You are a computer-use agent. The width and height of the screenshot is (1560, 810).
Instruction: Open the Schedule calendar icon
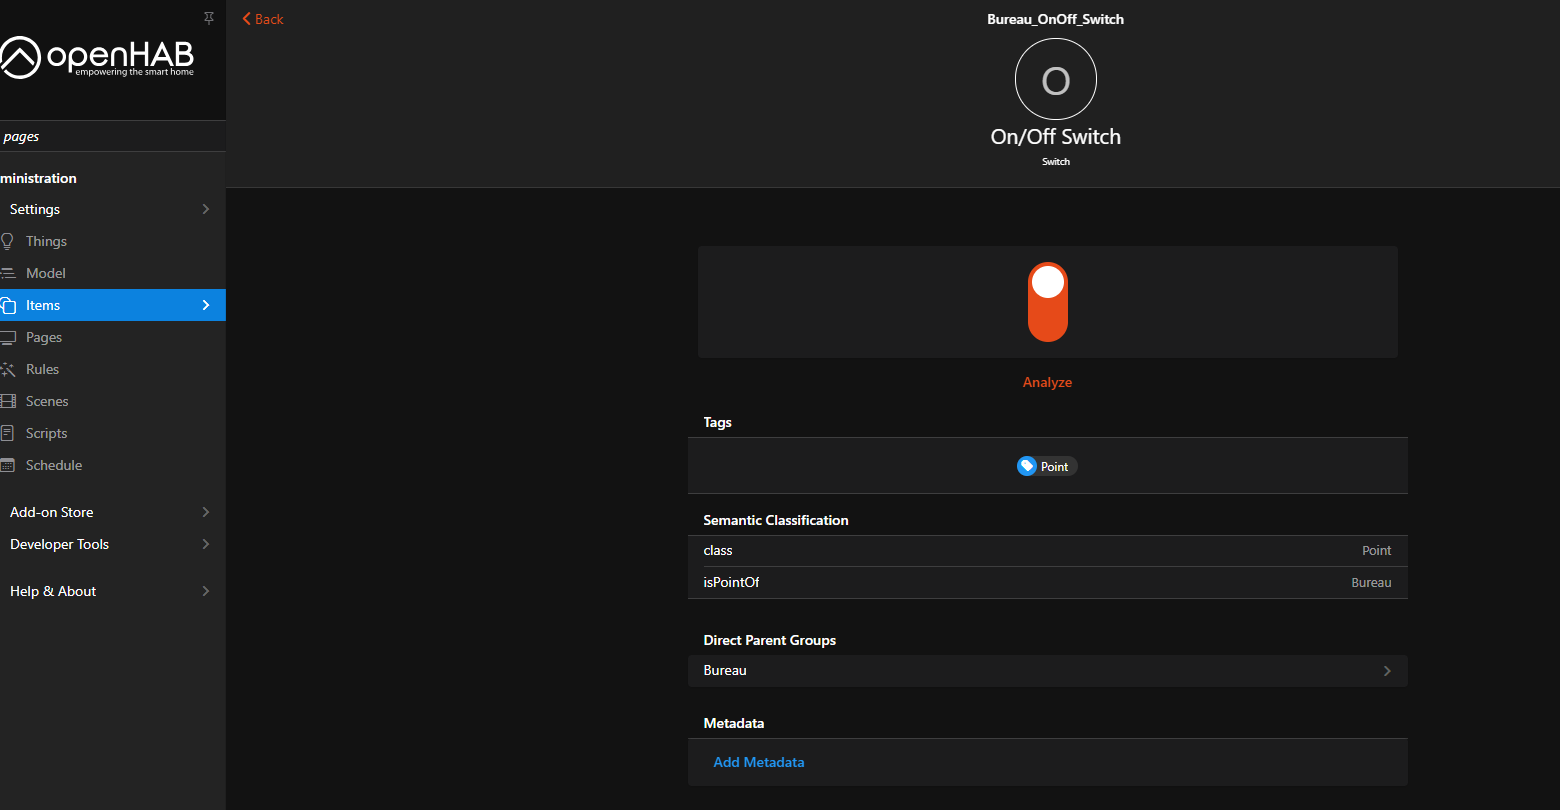click(x=9, y=465)
